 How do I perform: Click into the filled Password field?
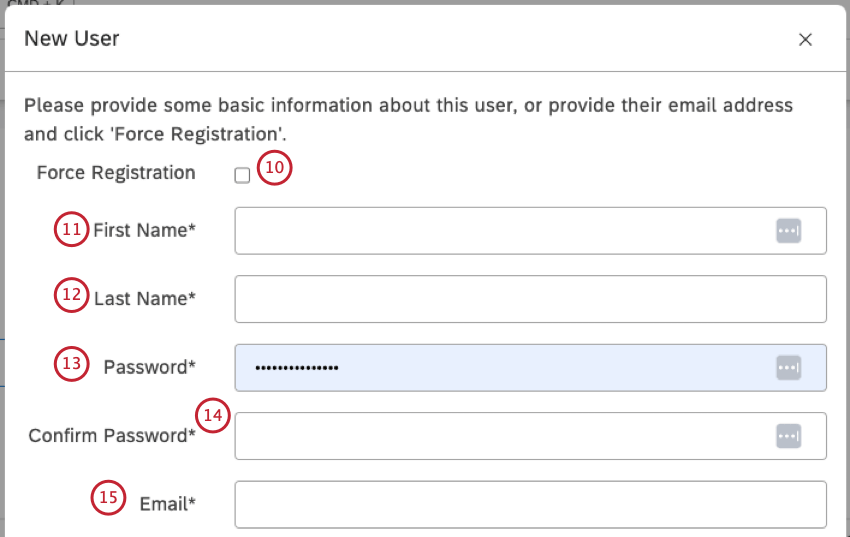(500, 368)
